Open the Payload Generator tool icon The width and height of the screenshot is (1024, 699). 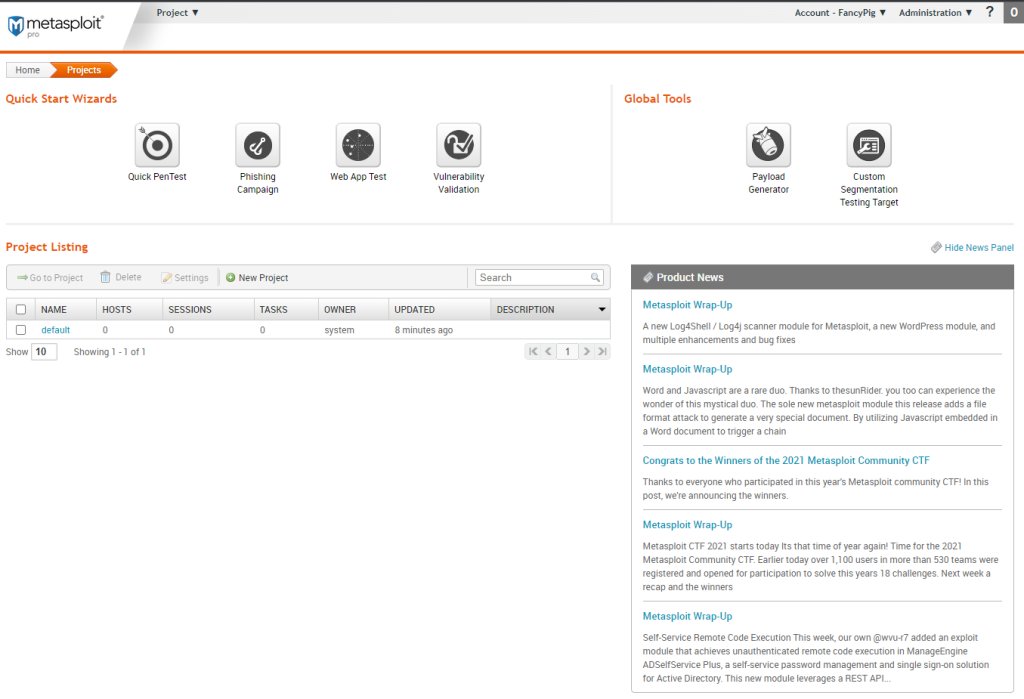tap(769, 145)
